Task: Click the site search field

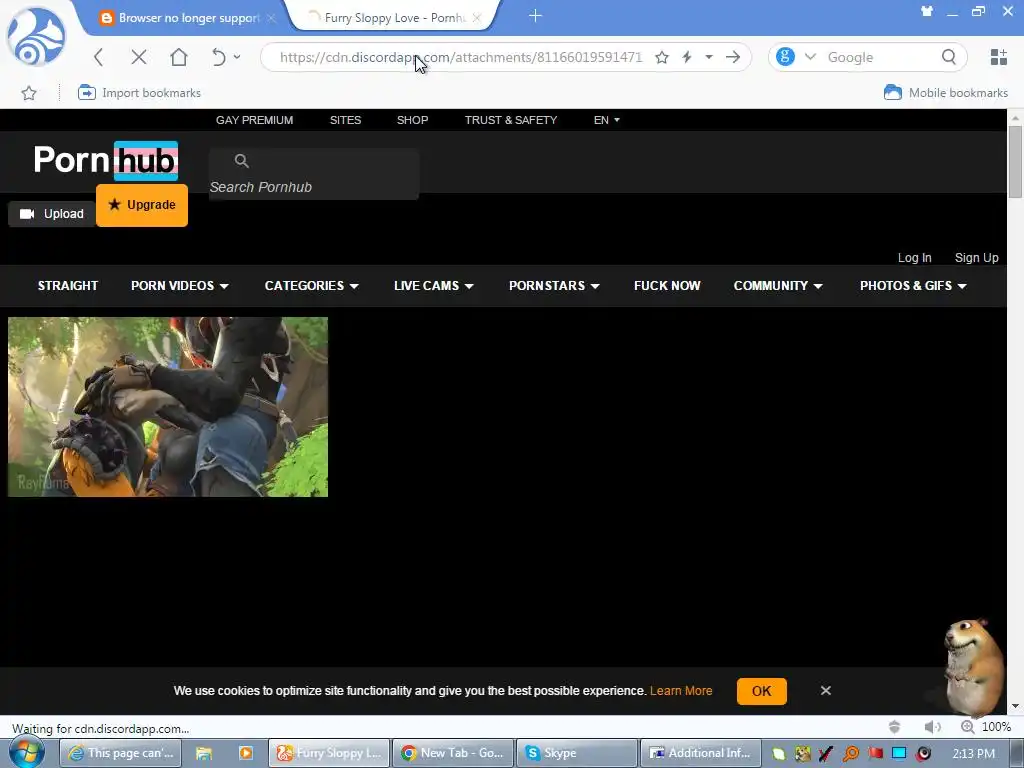Action: pyautogui.click(x=314, y=174)
